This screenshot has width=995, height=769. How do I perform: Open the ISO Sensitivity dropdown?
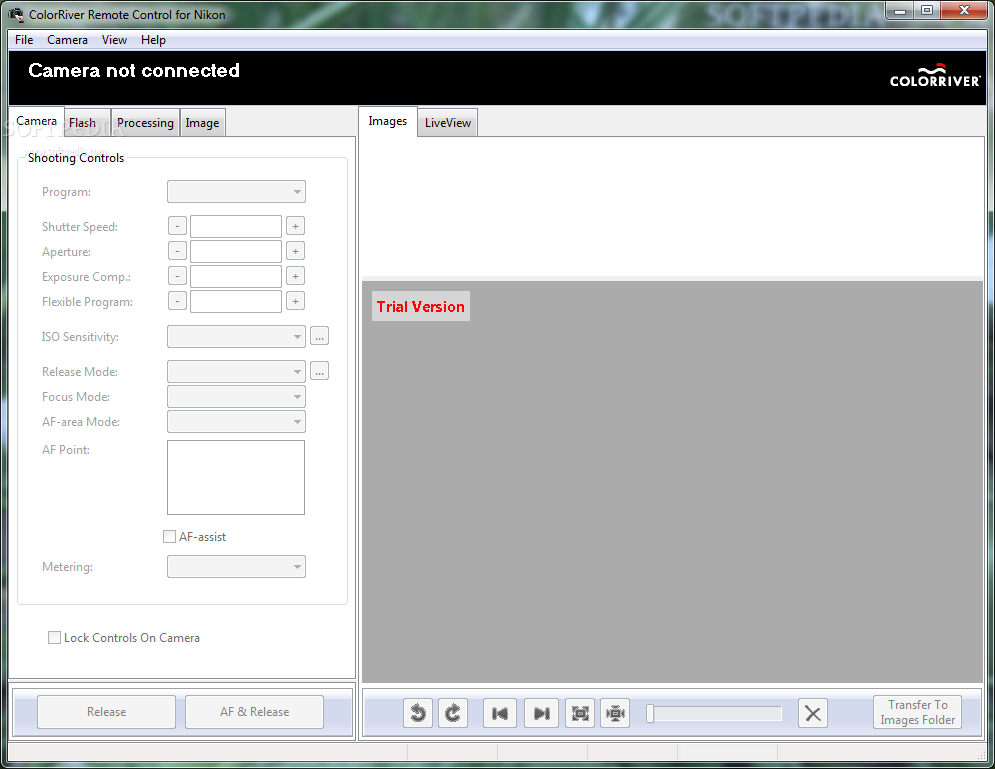[x=236, y=336]
